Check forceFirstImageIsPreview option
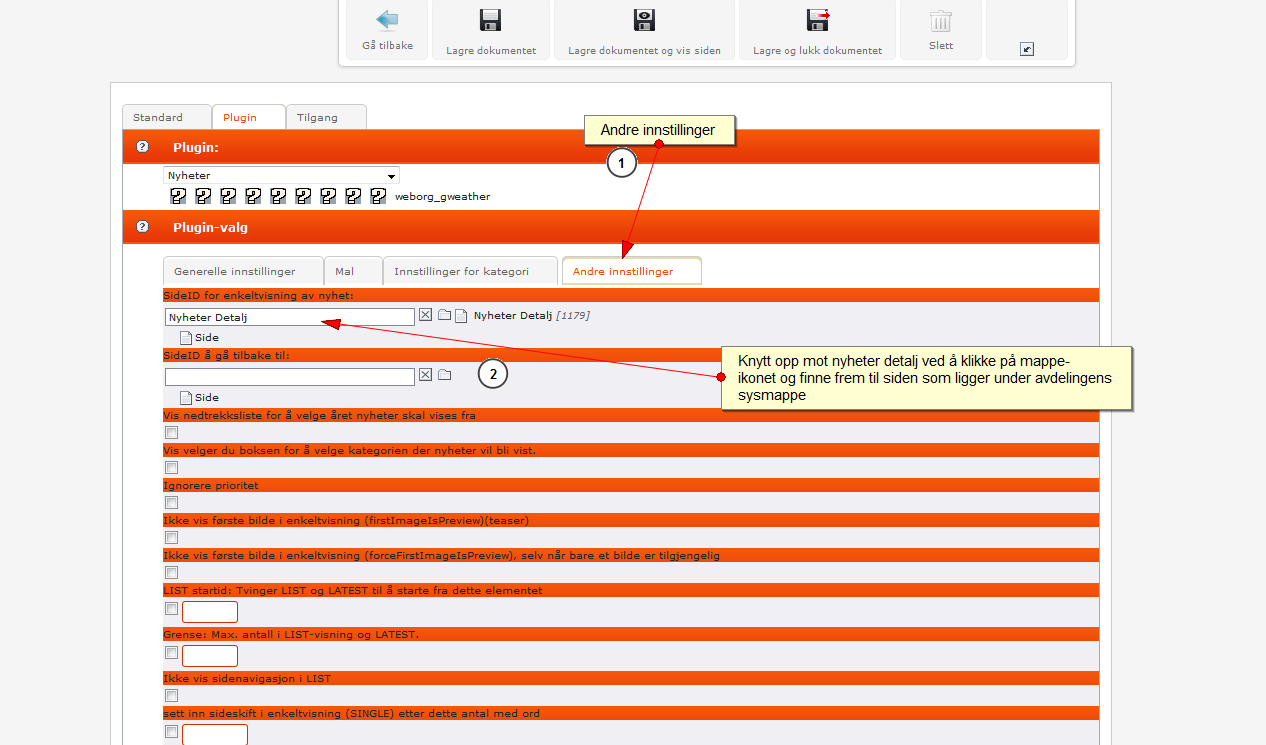The width and height of the screenshot is (1266, 745). coord(172,573)
